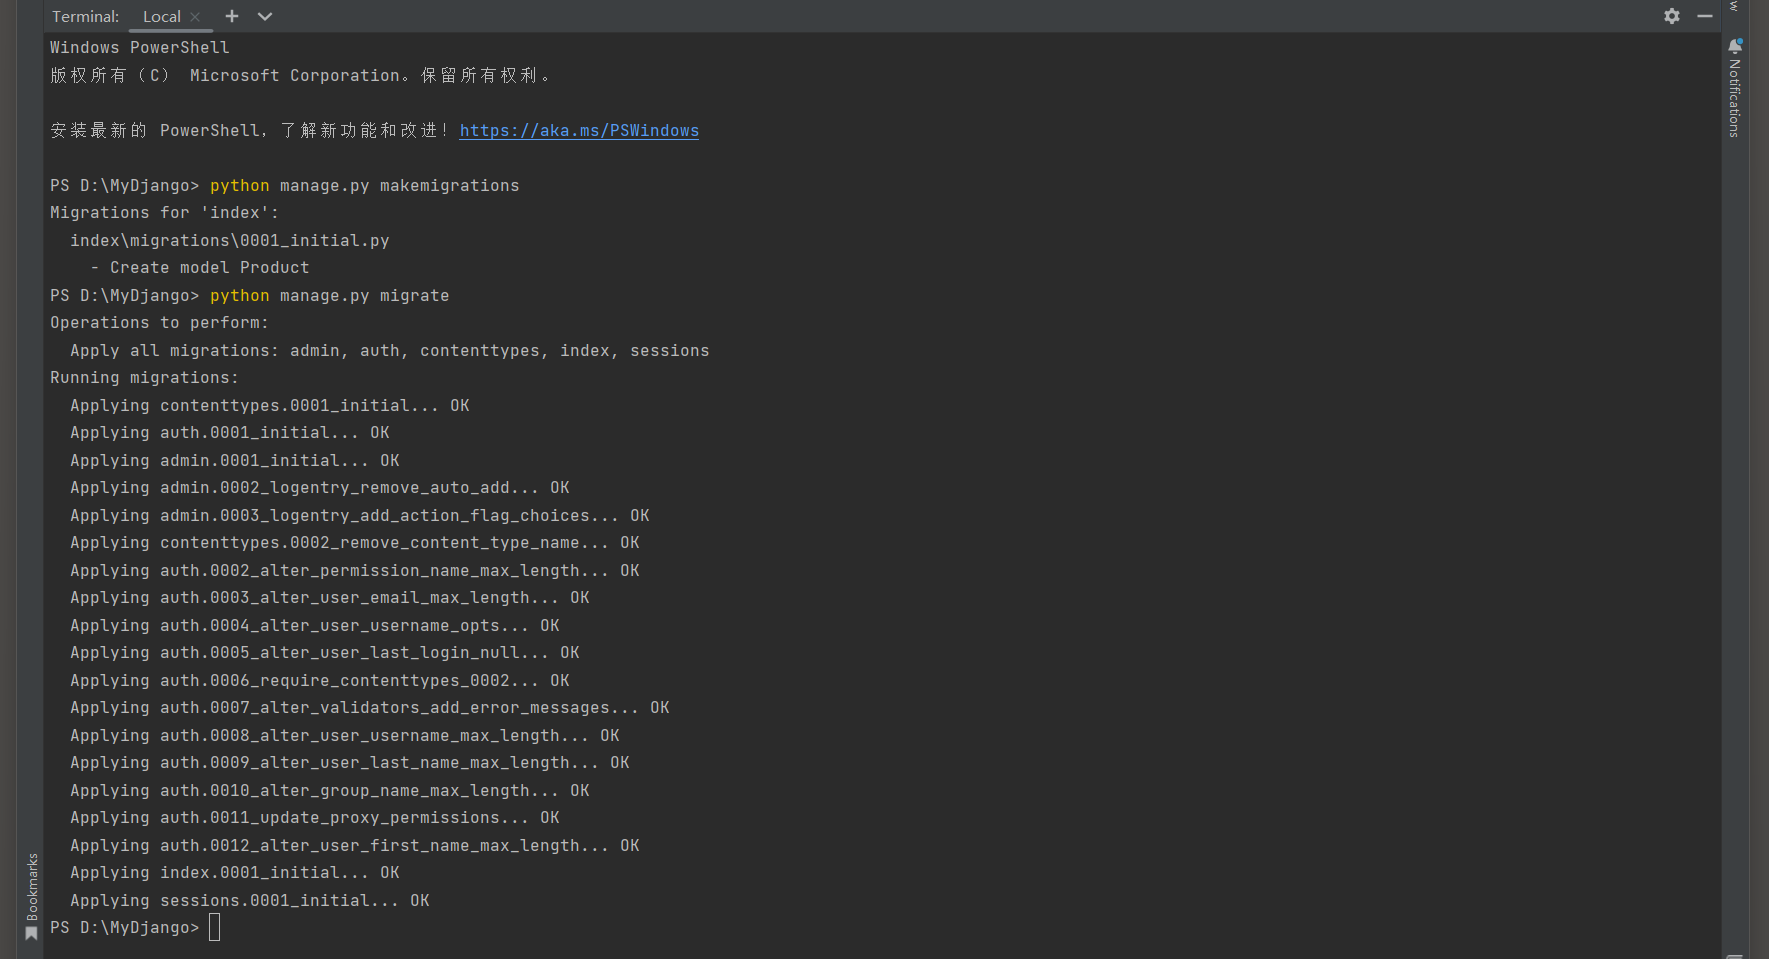This screenshot has height=959, width=1769.
Task: Close the Local terminal tab
Action: pyautogui.click(x=196, y=17)
